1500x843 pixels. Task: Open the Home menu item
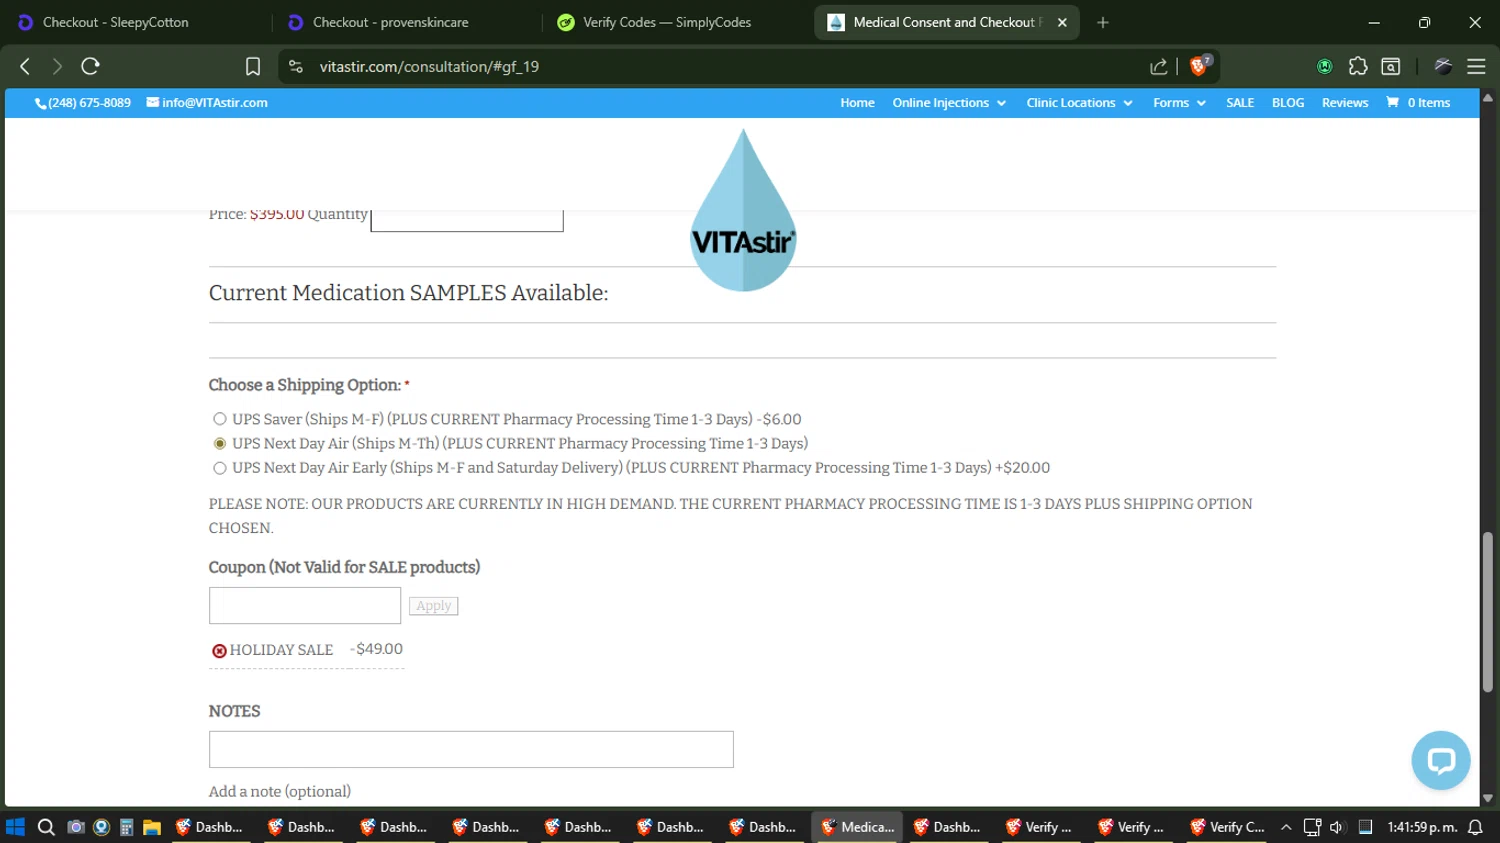[x=857, y=103]
